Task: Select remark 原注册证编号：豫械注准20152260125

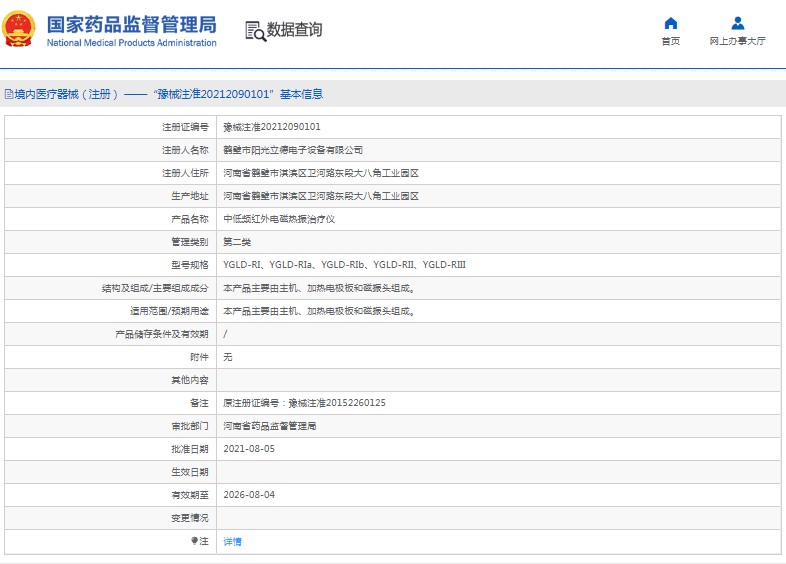Action: [x=304, y=403]
